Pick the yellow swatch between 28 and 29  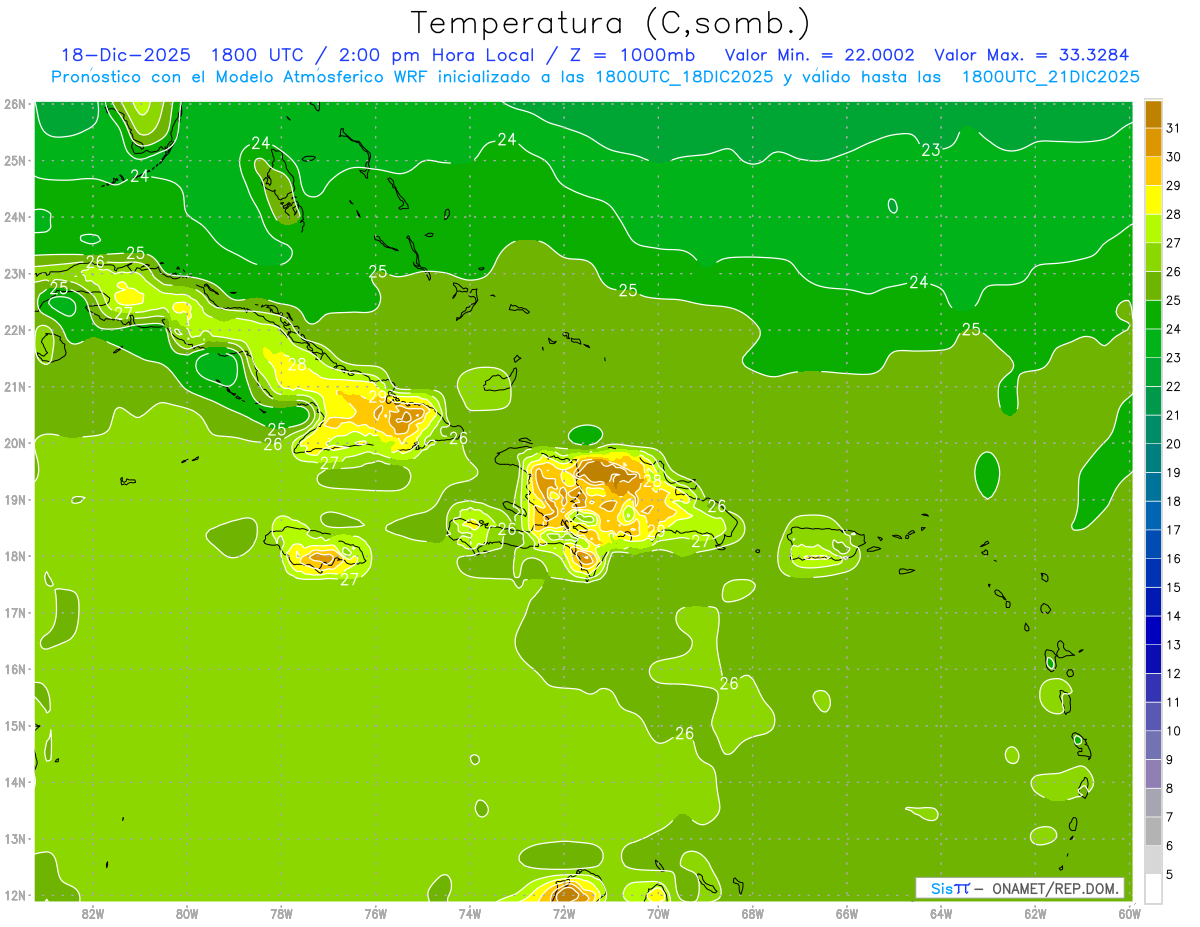(x=1153, y=200)
